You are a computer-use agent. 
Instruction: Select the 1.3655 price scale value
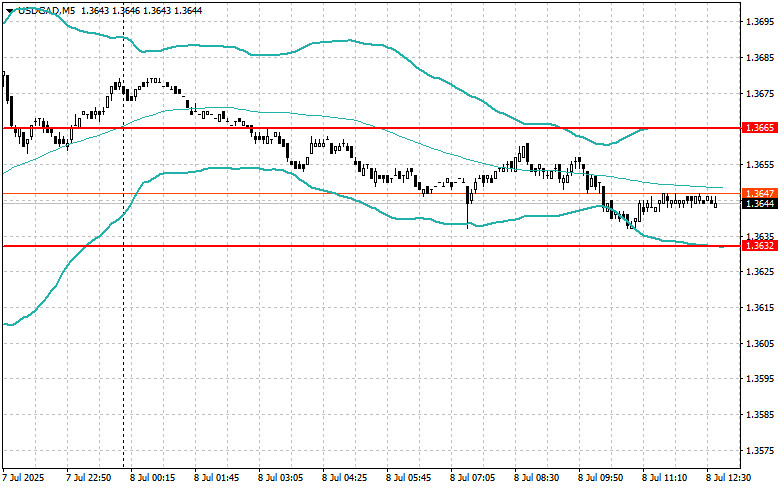(760, 165)
